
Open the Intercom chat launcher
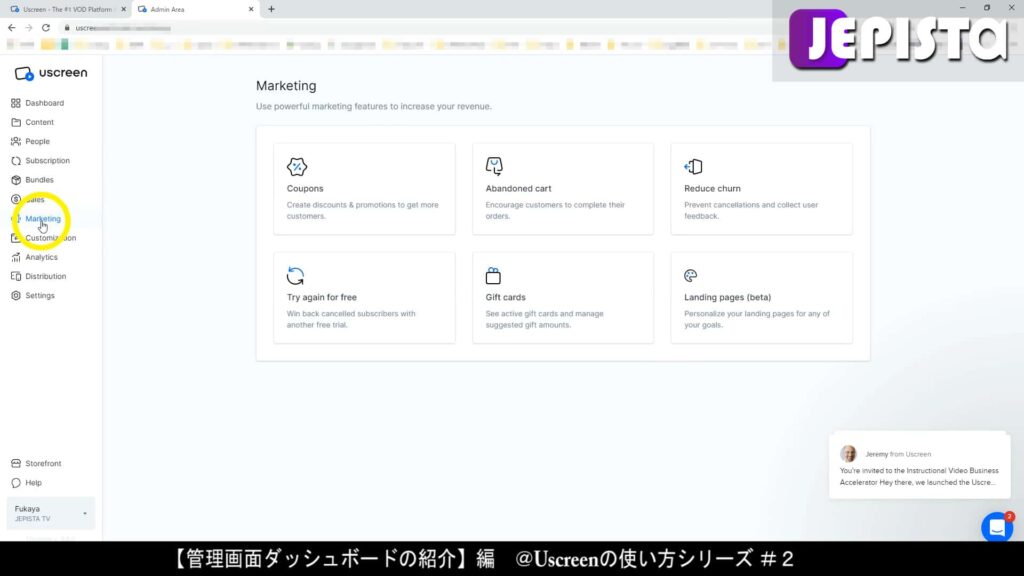997,527
